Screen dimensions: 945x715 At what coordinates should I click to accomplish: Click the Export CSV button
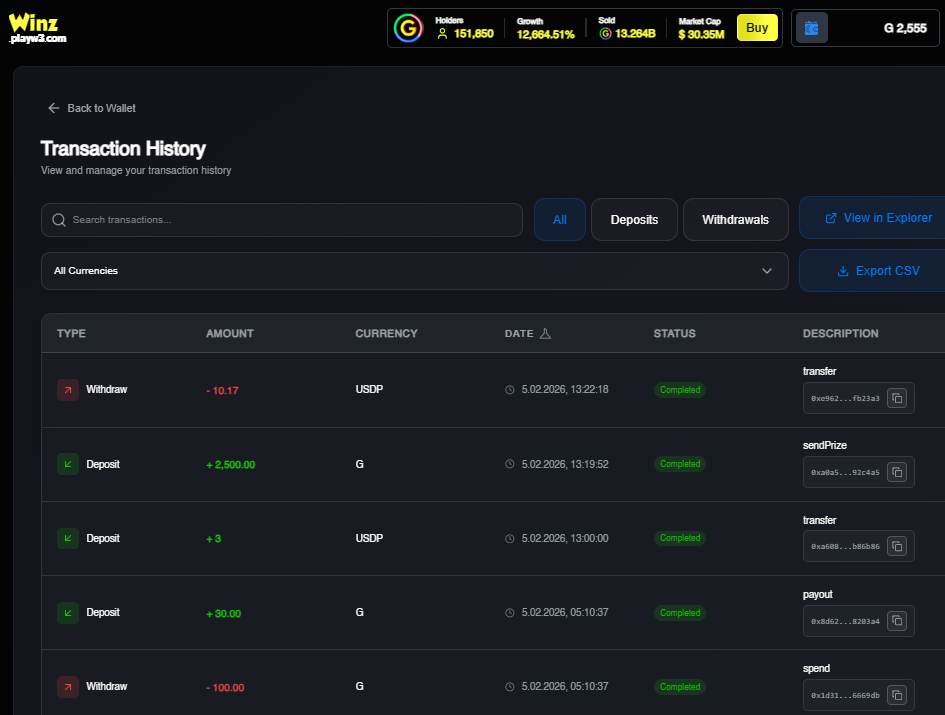[877, 271]
